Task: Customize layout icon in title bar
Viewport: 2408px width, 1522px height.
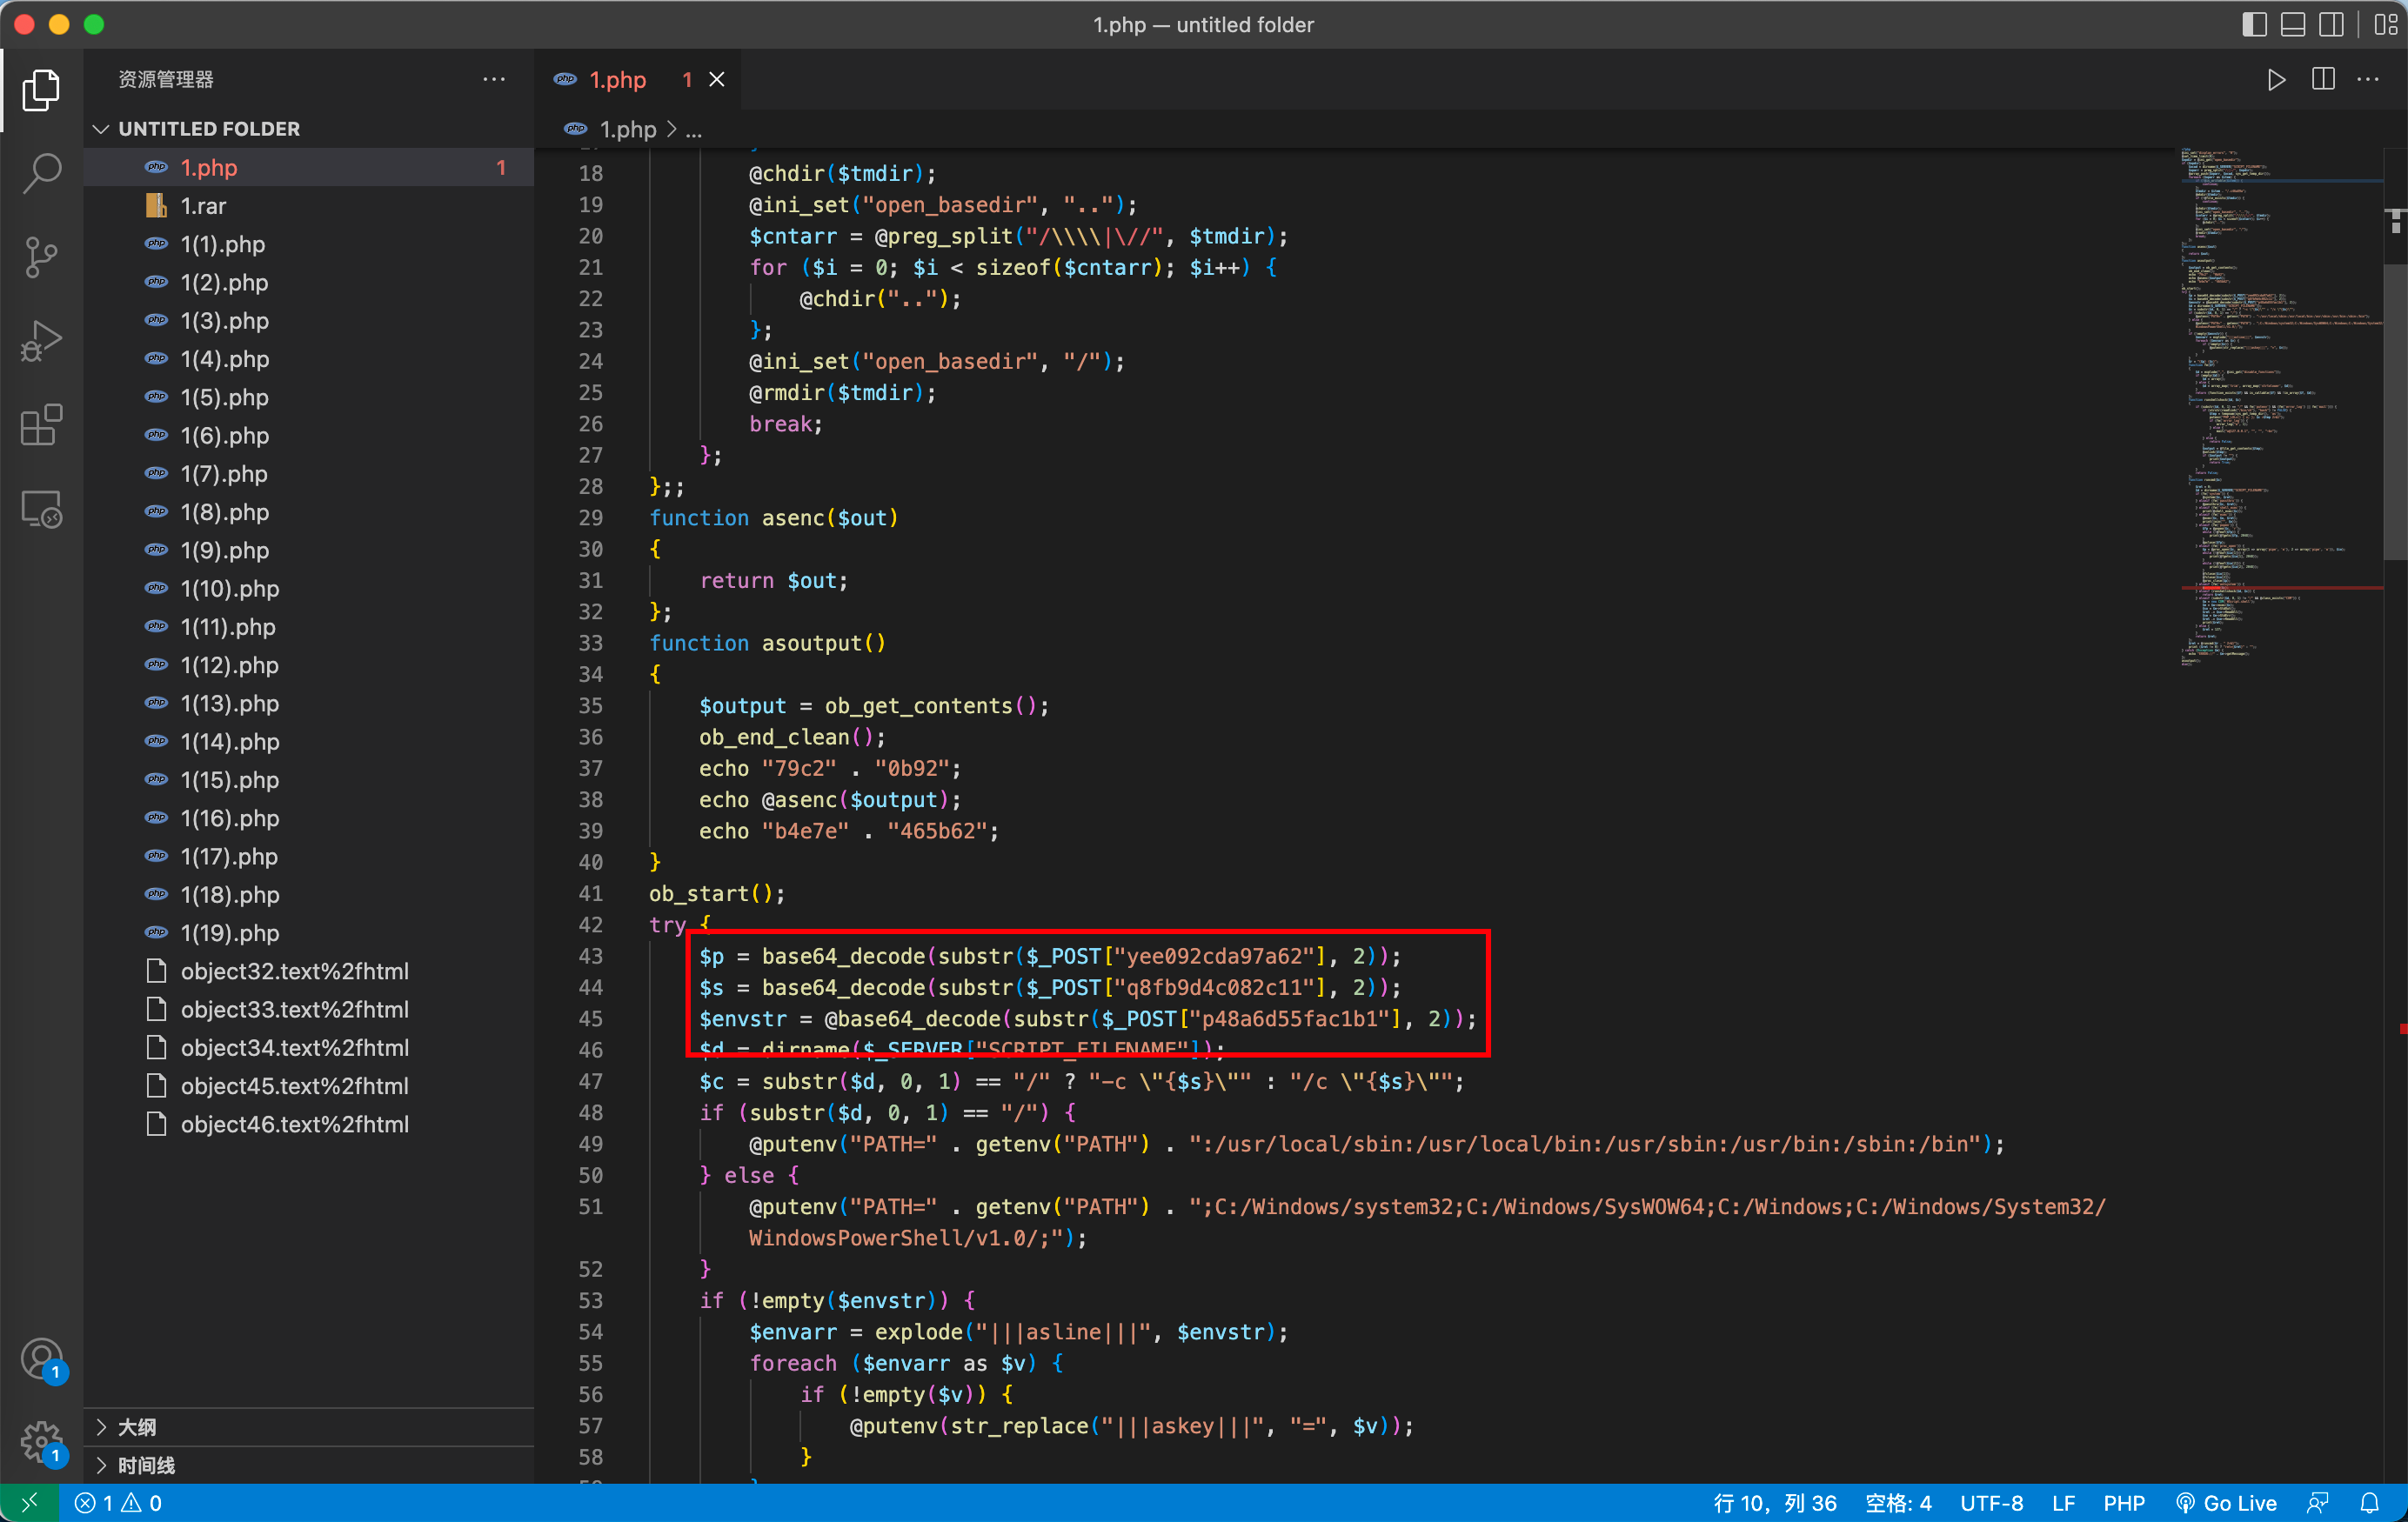Action: pyautogui.click(x=2386, y=24)
